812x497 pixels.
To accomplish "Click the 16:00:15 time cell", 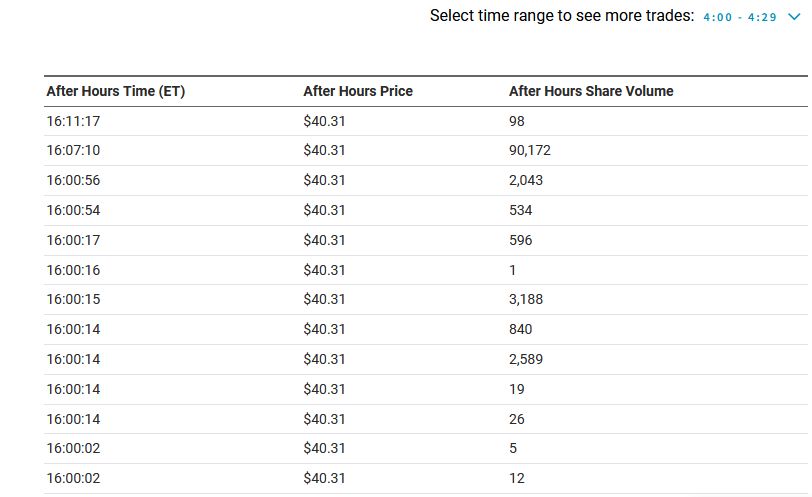I will click(73, 300).
